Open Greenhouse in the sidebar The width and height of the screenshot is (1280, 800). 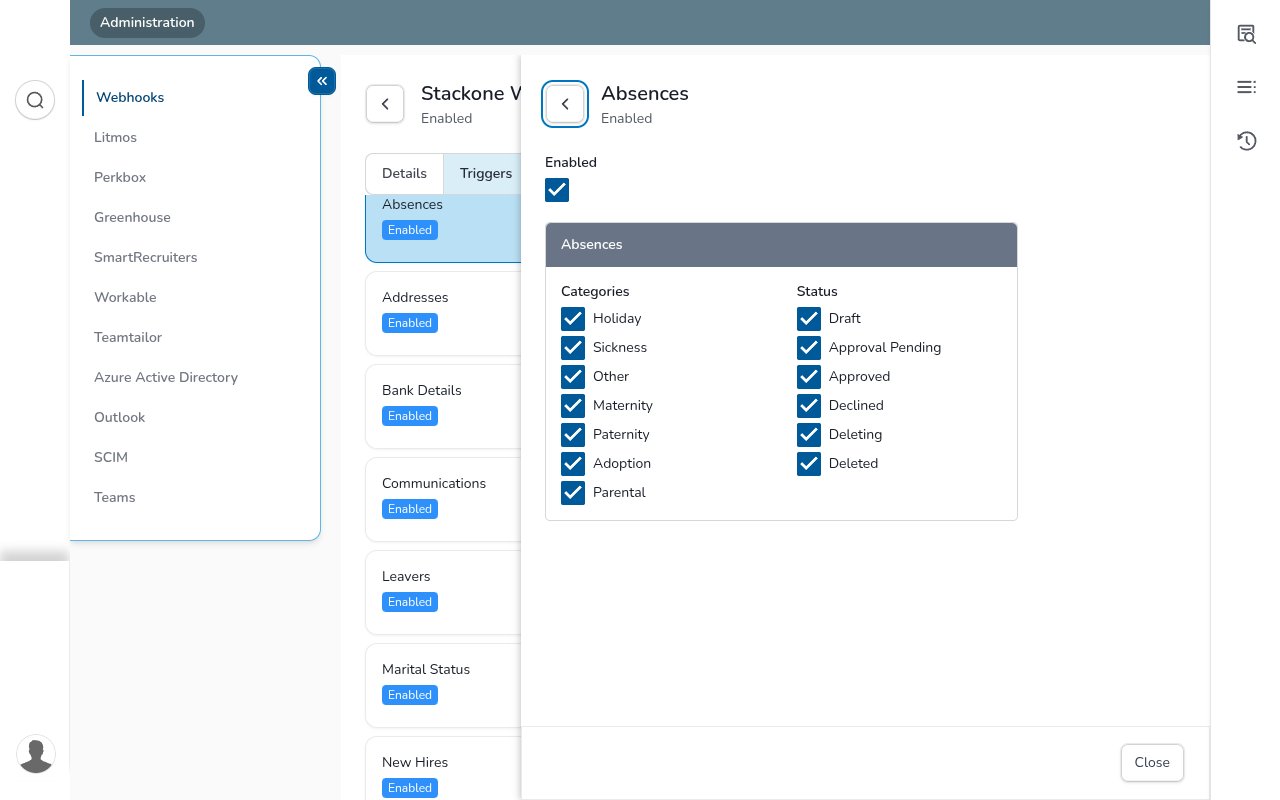(132, 217)
